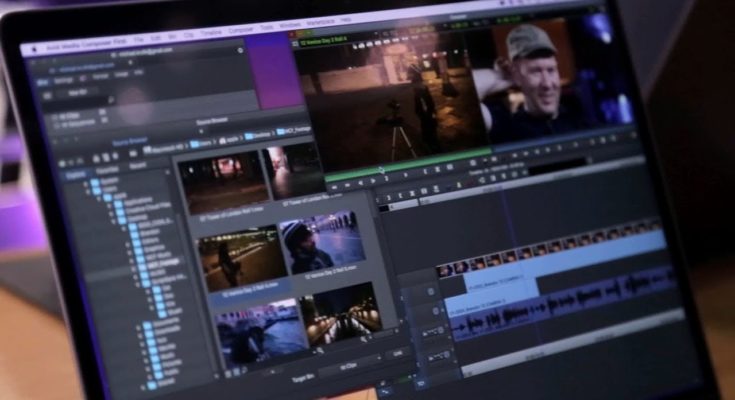Switch to the Bins tab in project window

(x=42, y=83)
